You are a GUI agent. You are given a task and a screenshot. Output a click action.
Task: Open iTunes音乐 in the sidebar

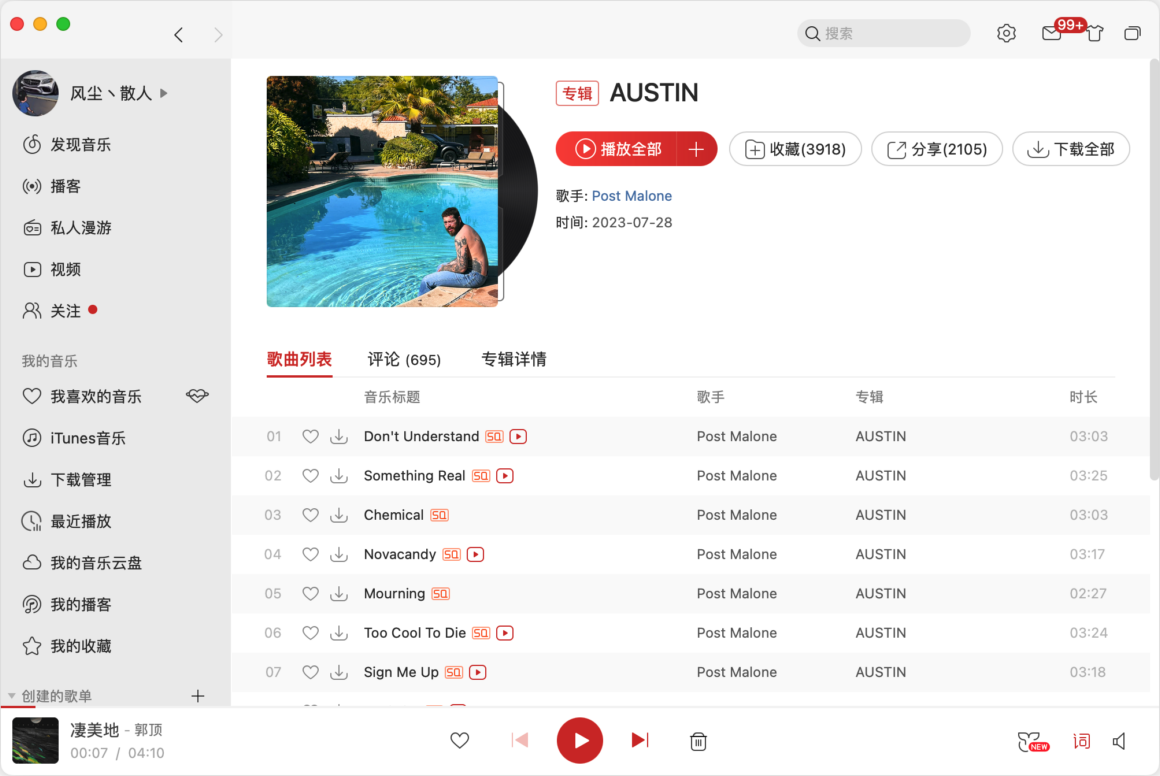74,438
